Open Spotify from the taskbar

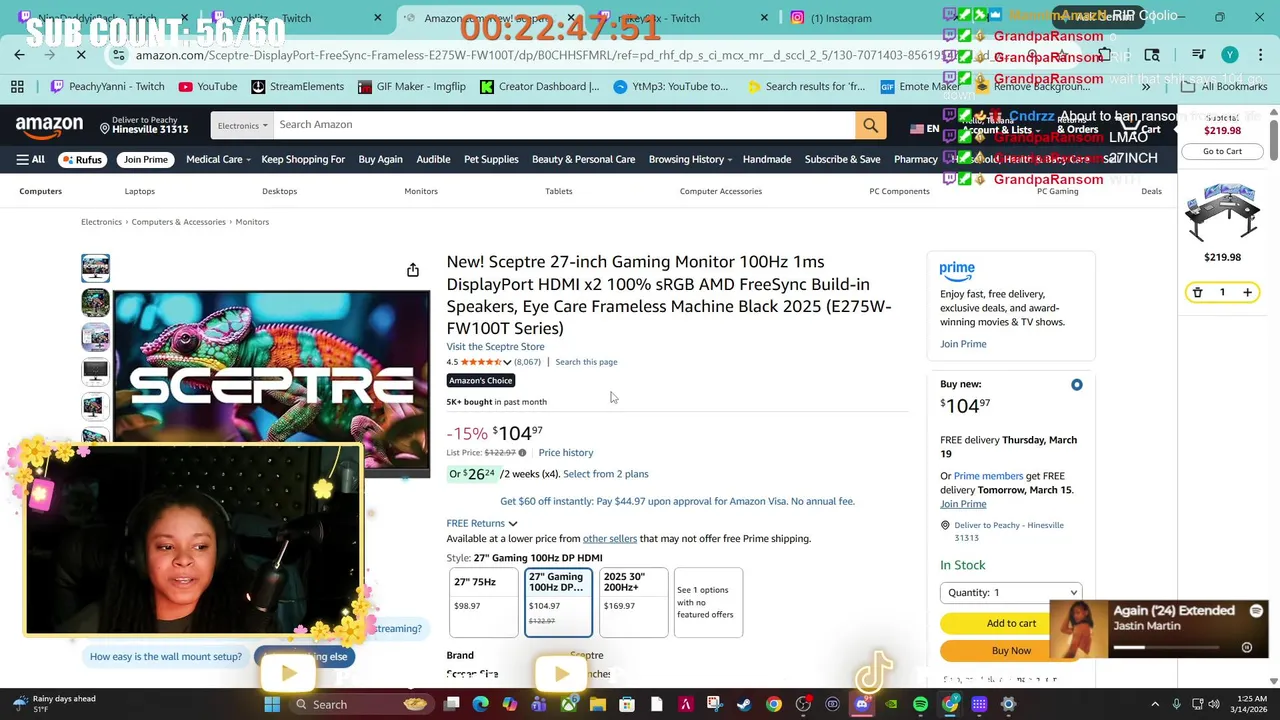[x=920, y=704]
